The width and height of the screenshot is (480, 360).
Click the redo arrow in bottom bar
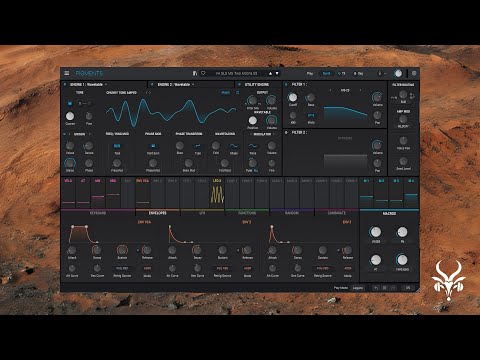393,288
